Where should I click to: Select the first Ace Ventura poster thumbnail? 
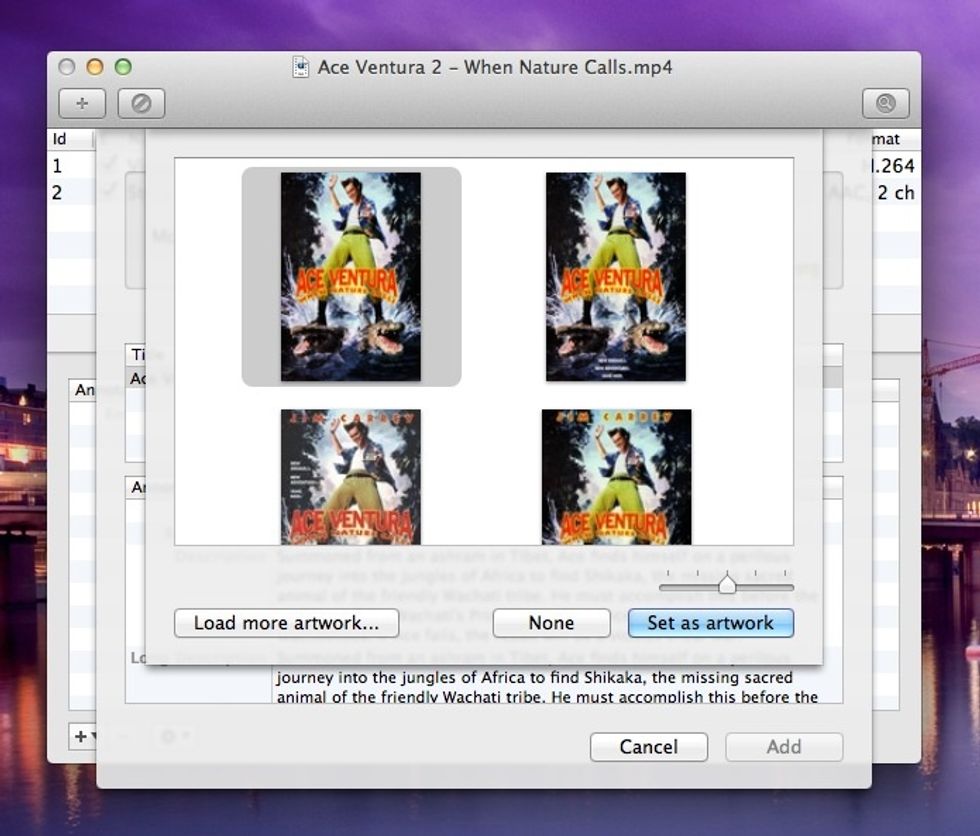point(351,277)
